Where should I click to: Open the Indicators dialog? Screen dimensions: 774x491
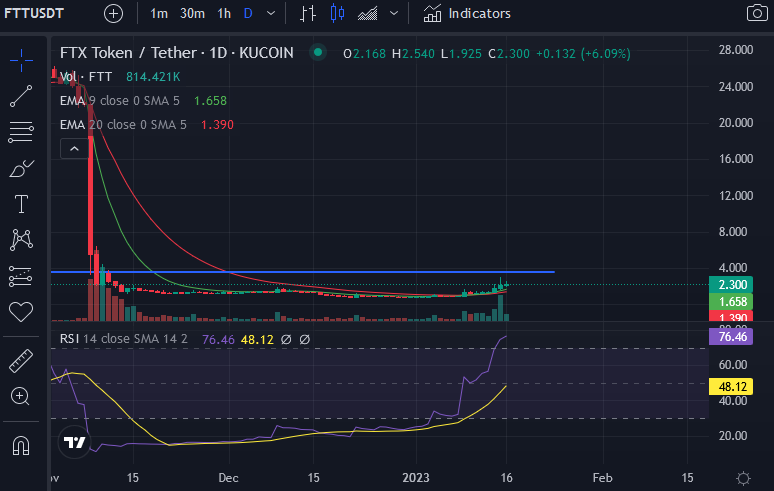466,14
